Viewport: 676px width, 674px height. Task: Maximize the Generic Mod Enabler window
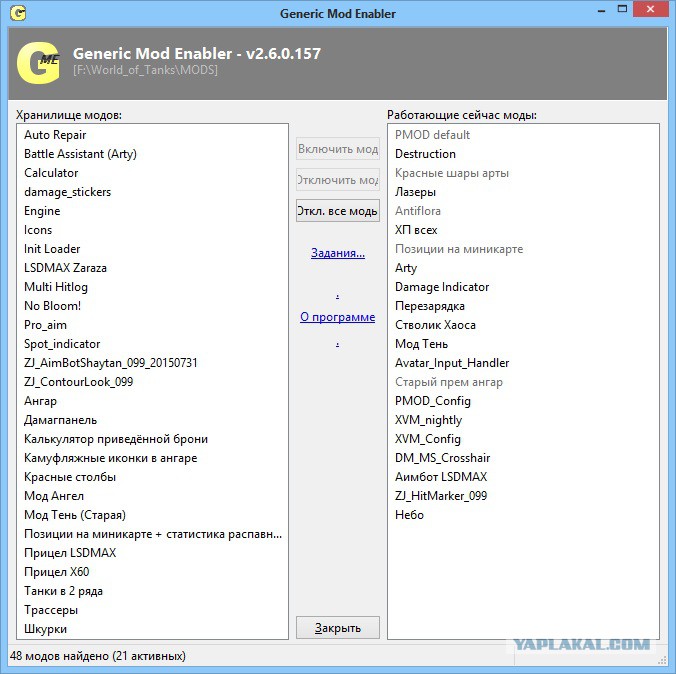coord(622,9)
